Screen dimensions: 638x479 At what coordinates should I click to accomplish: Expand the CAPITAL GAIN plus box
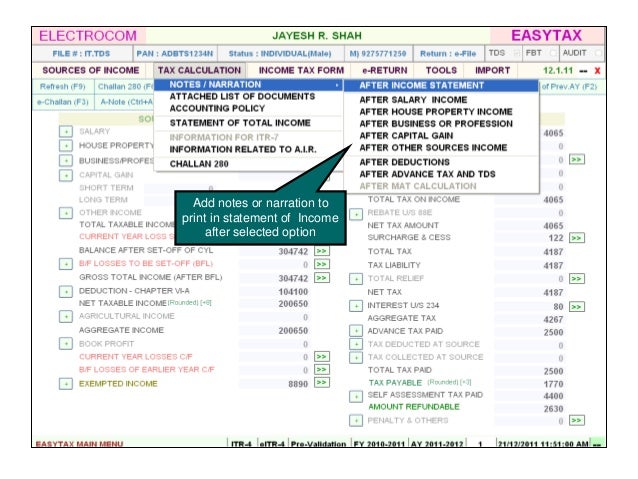click(66, 175)
